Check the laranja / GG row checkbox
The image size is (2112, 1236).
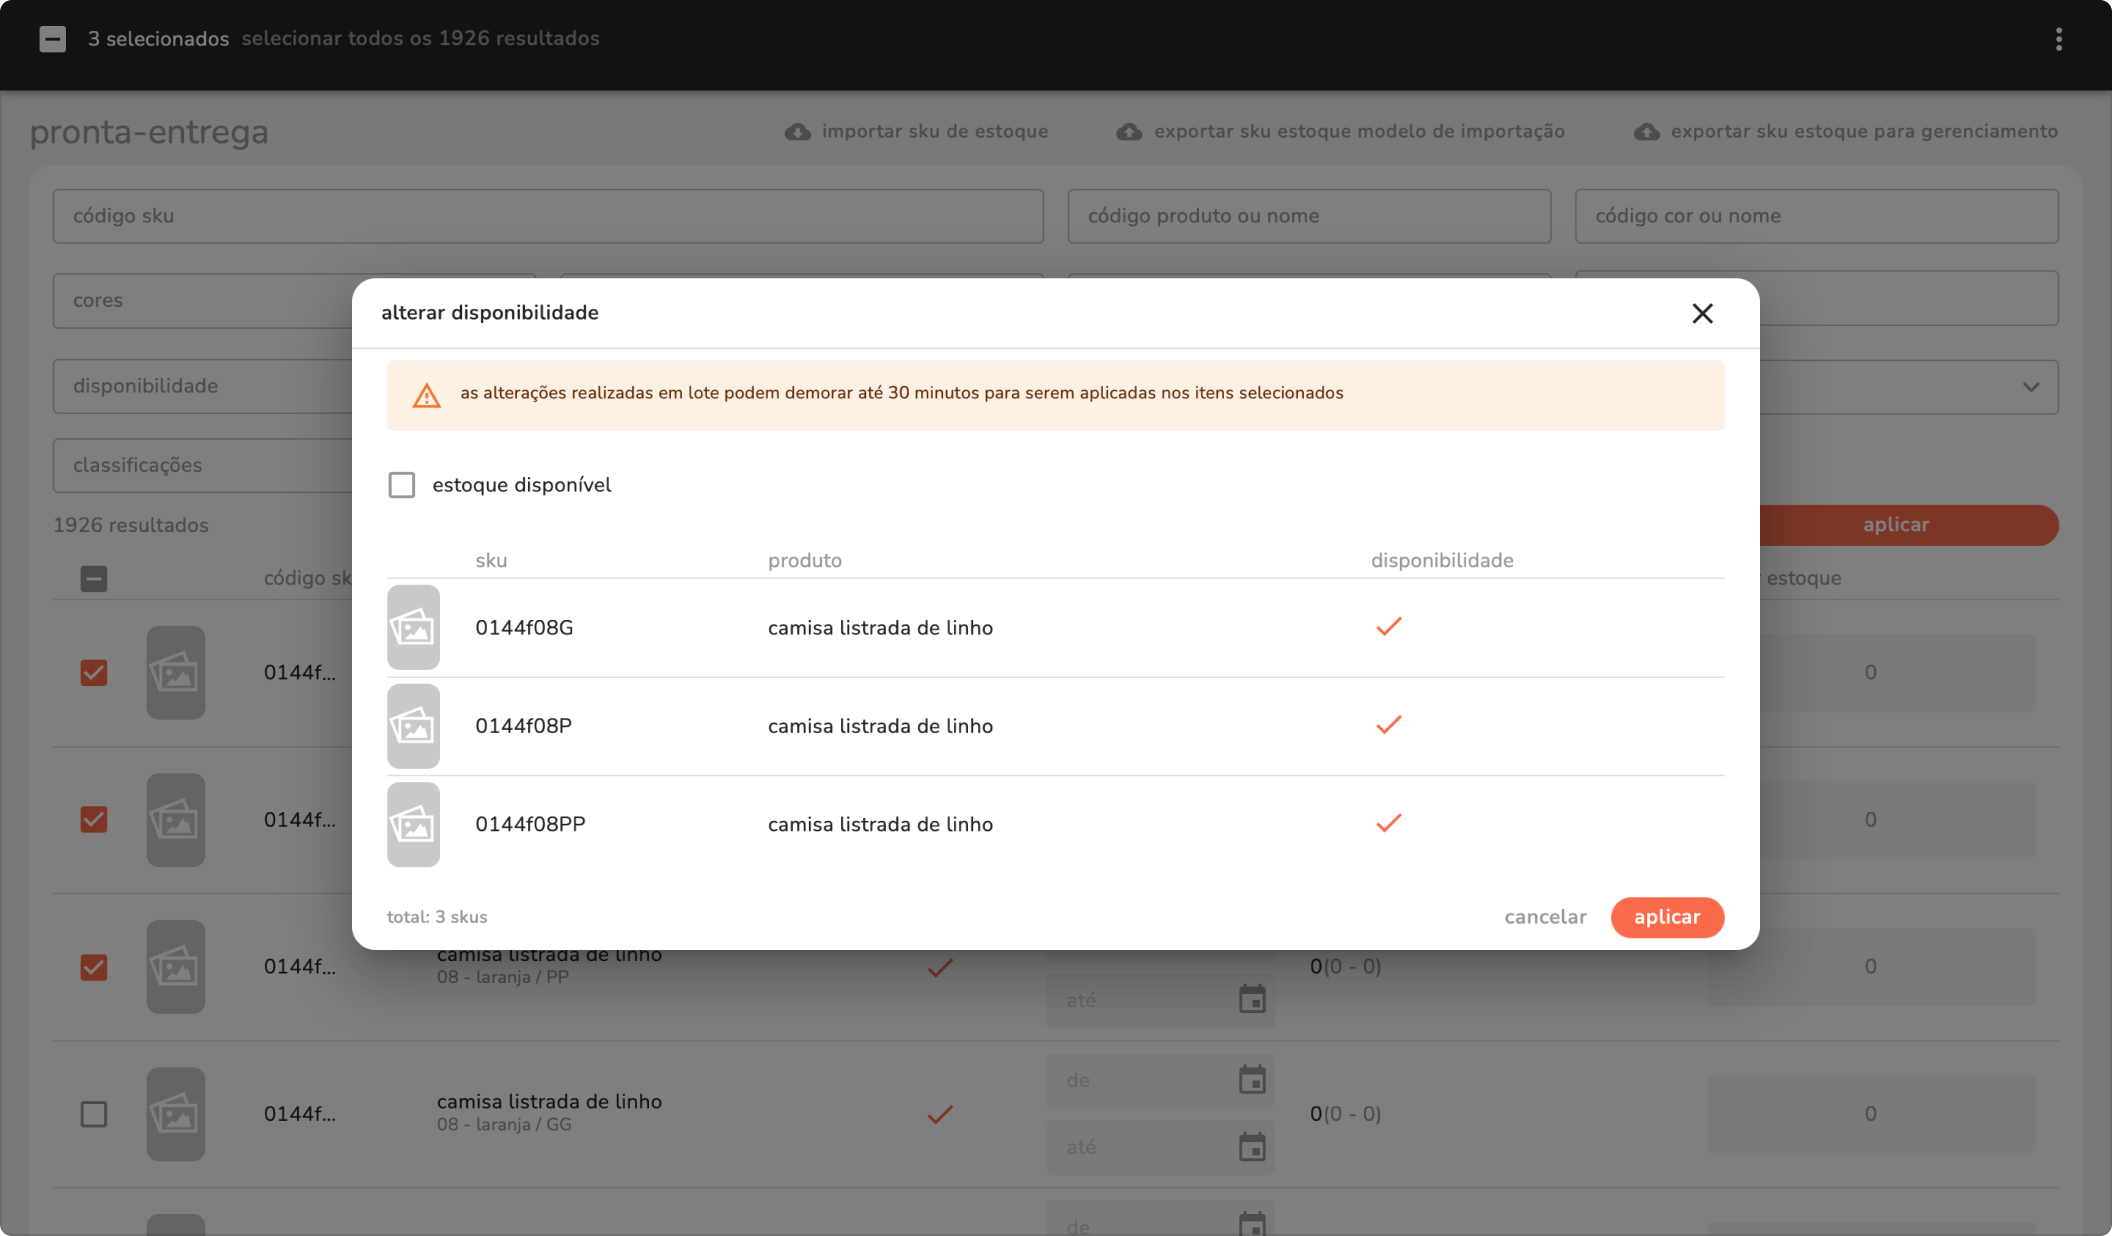click(x=94, y=1114)
